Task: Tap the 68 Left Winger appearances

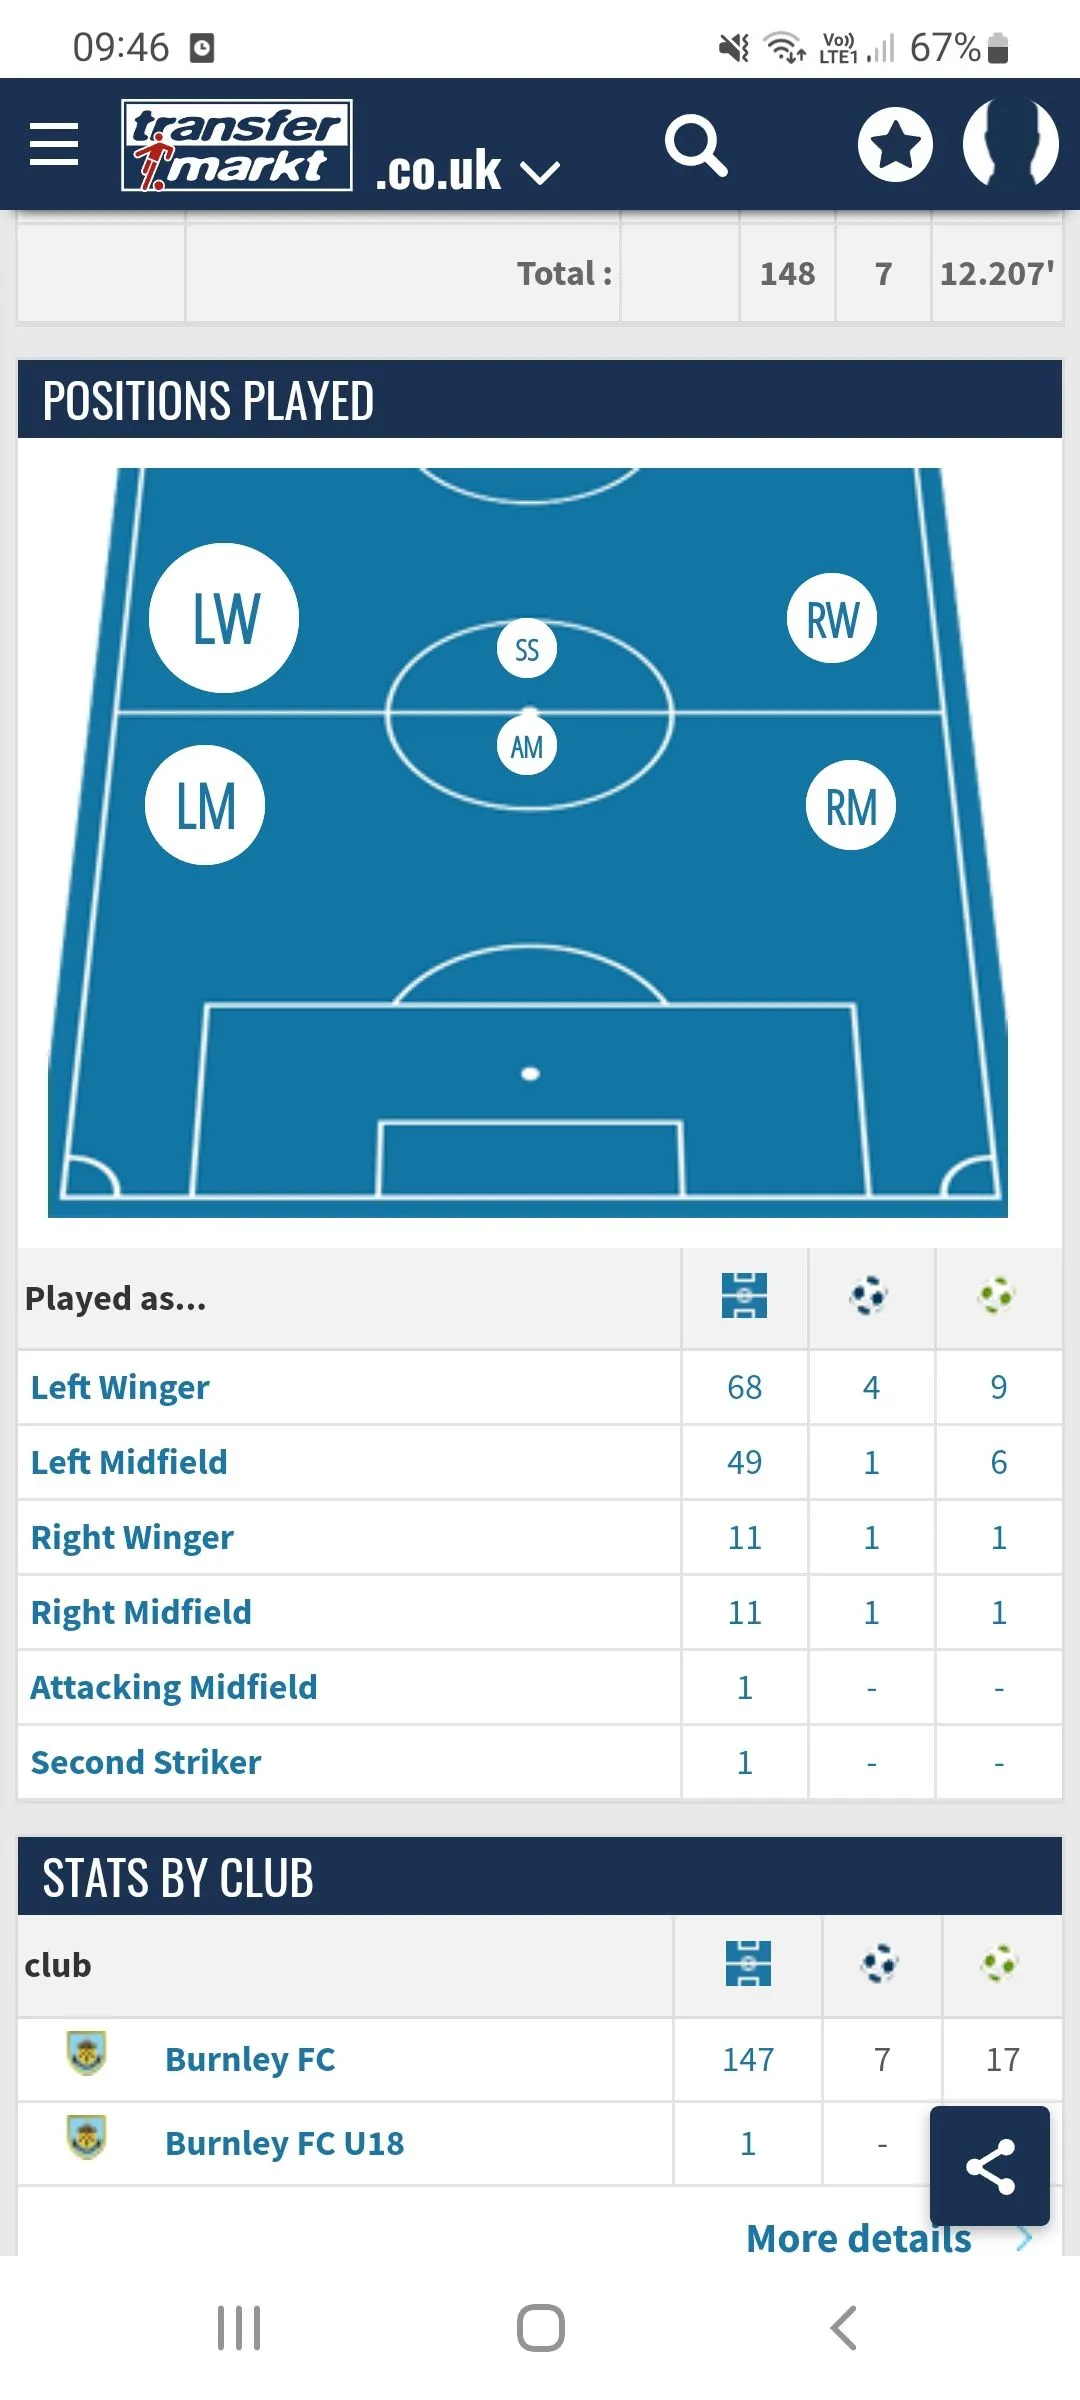Action: pyautogui.click(x=744, y=1387)
